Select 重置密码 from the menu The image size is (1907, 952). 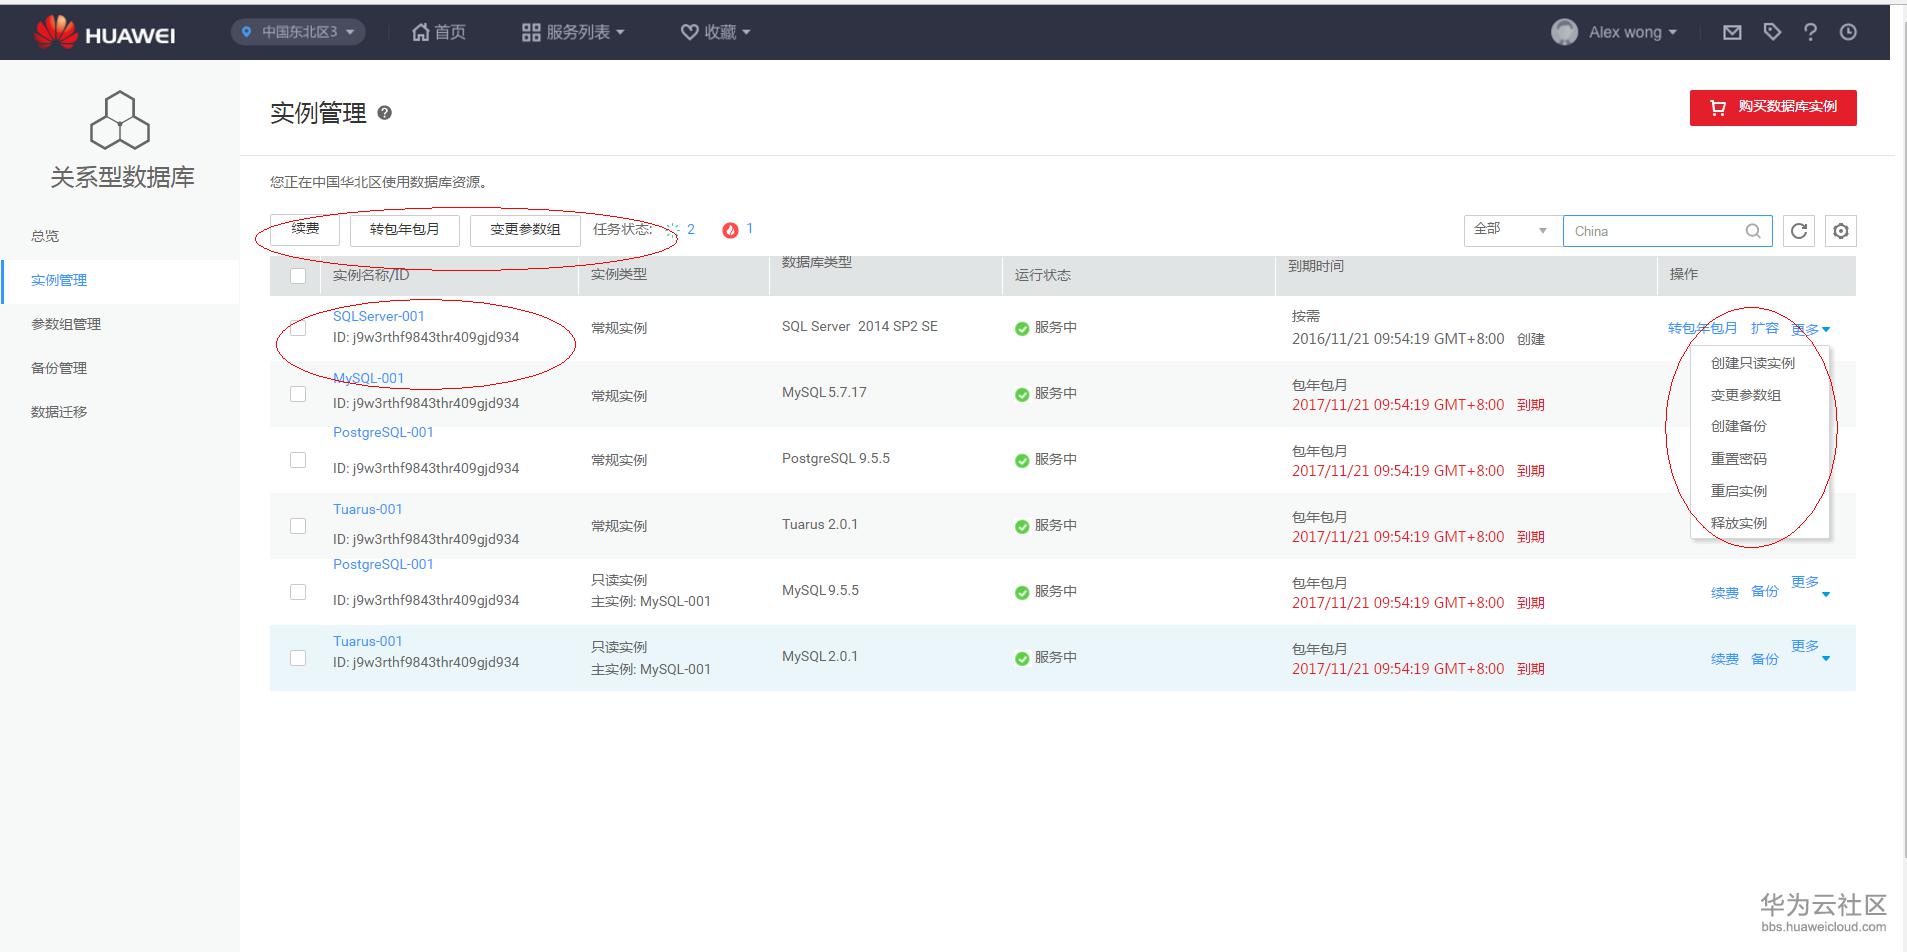pos(1739,459)
